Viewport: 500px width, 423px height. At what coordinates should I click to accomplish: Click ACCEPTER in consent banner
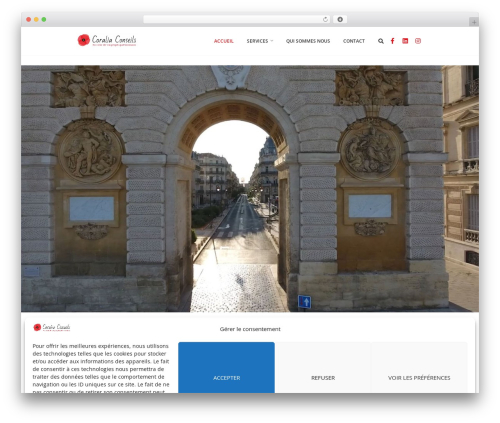tap(226, 368)
